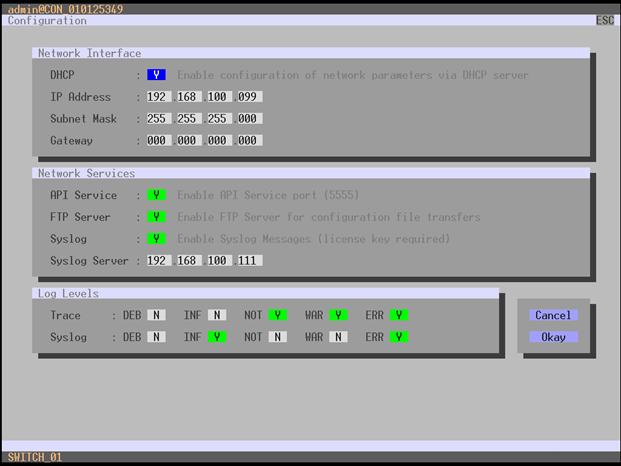Select Subnet Mask second octet field
Viewport: 621px width, 466px height.
[x=189, y=118]
